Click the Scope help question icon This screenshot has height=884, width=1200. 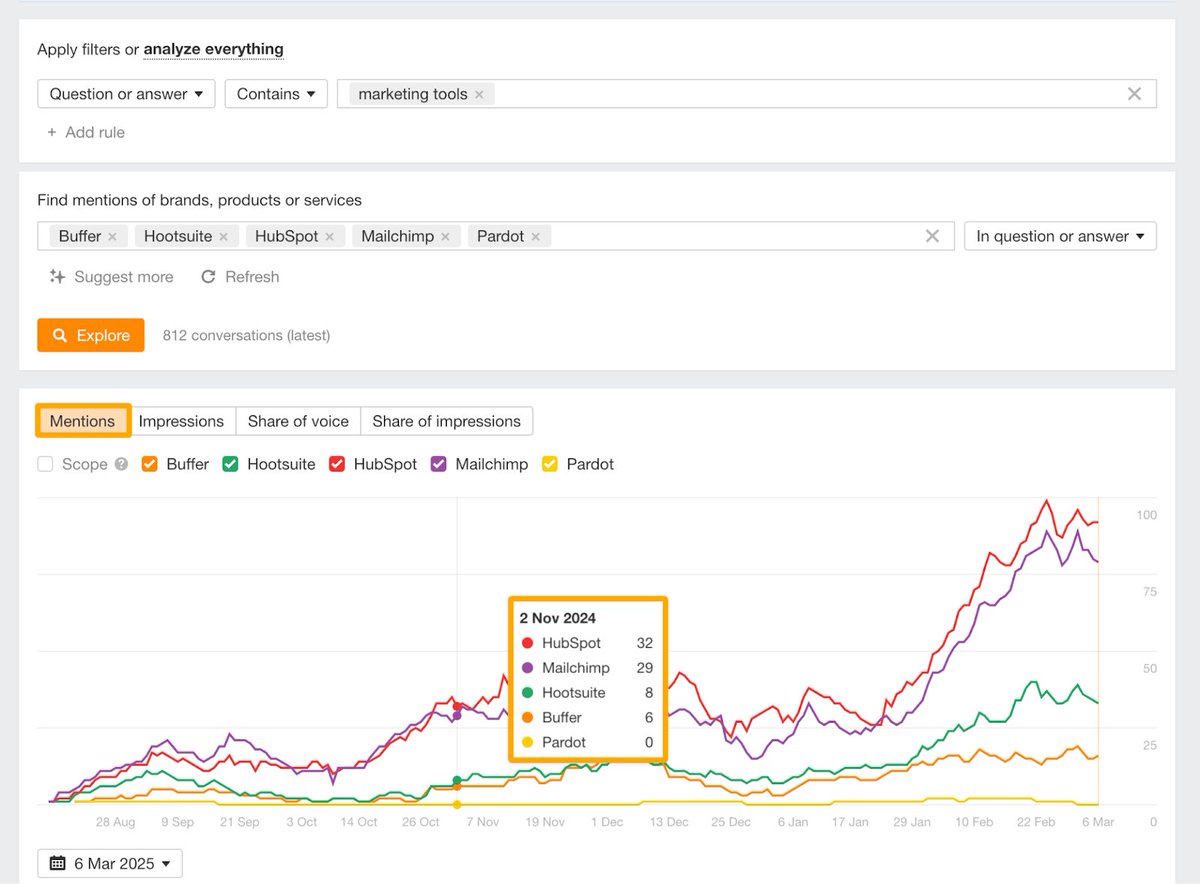click(x=121, y=464)
